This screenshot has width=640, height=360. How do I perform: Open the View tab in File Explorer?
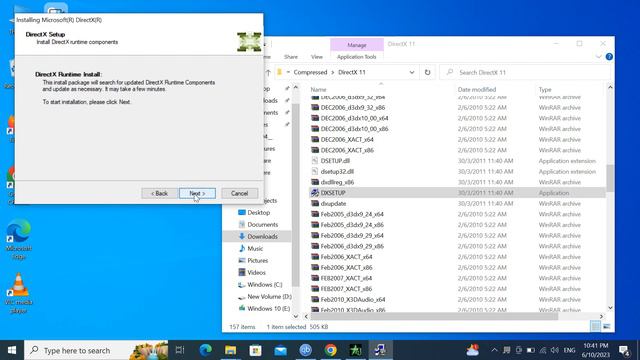pos(316,57)
